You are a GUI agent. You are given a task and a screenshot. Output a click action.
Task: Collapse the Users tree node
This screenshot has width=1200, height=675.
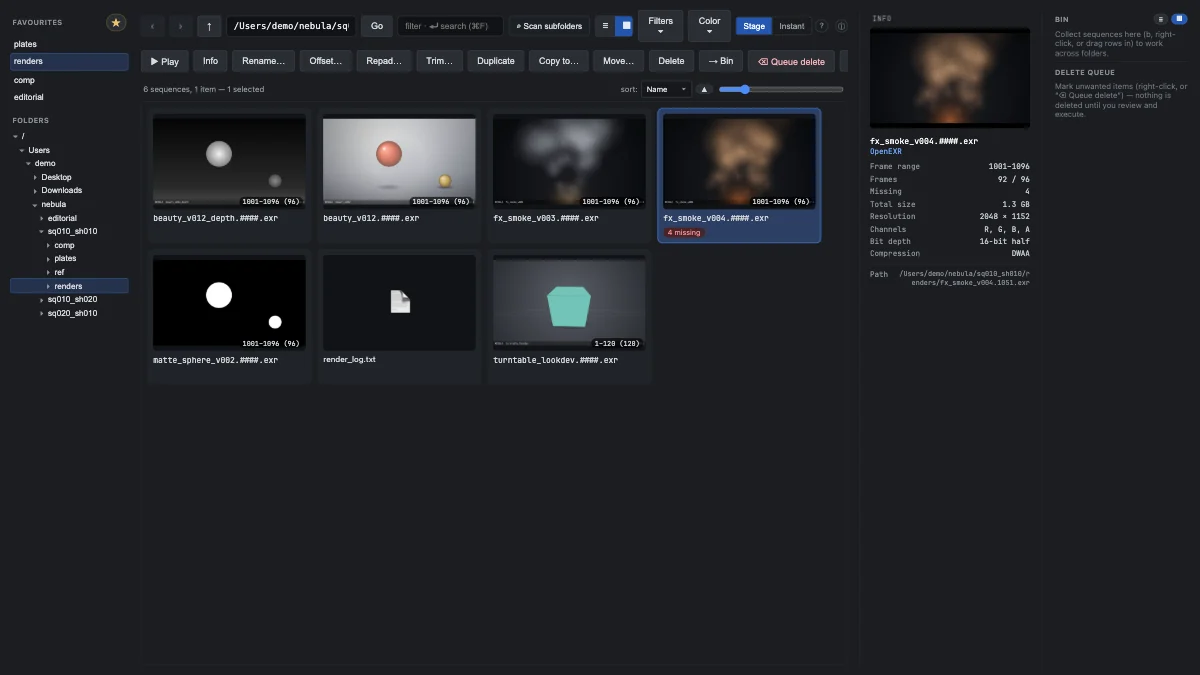coord(21,150)
